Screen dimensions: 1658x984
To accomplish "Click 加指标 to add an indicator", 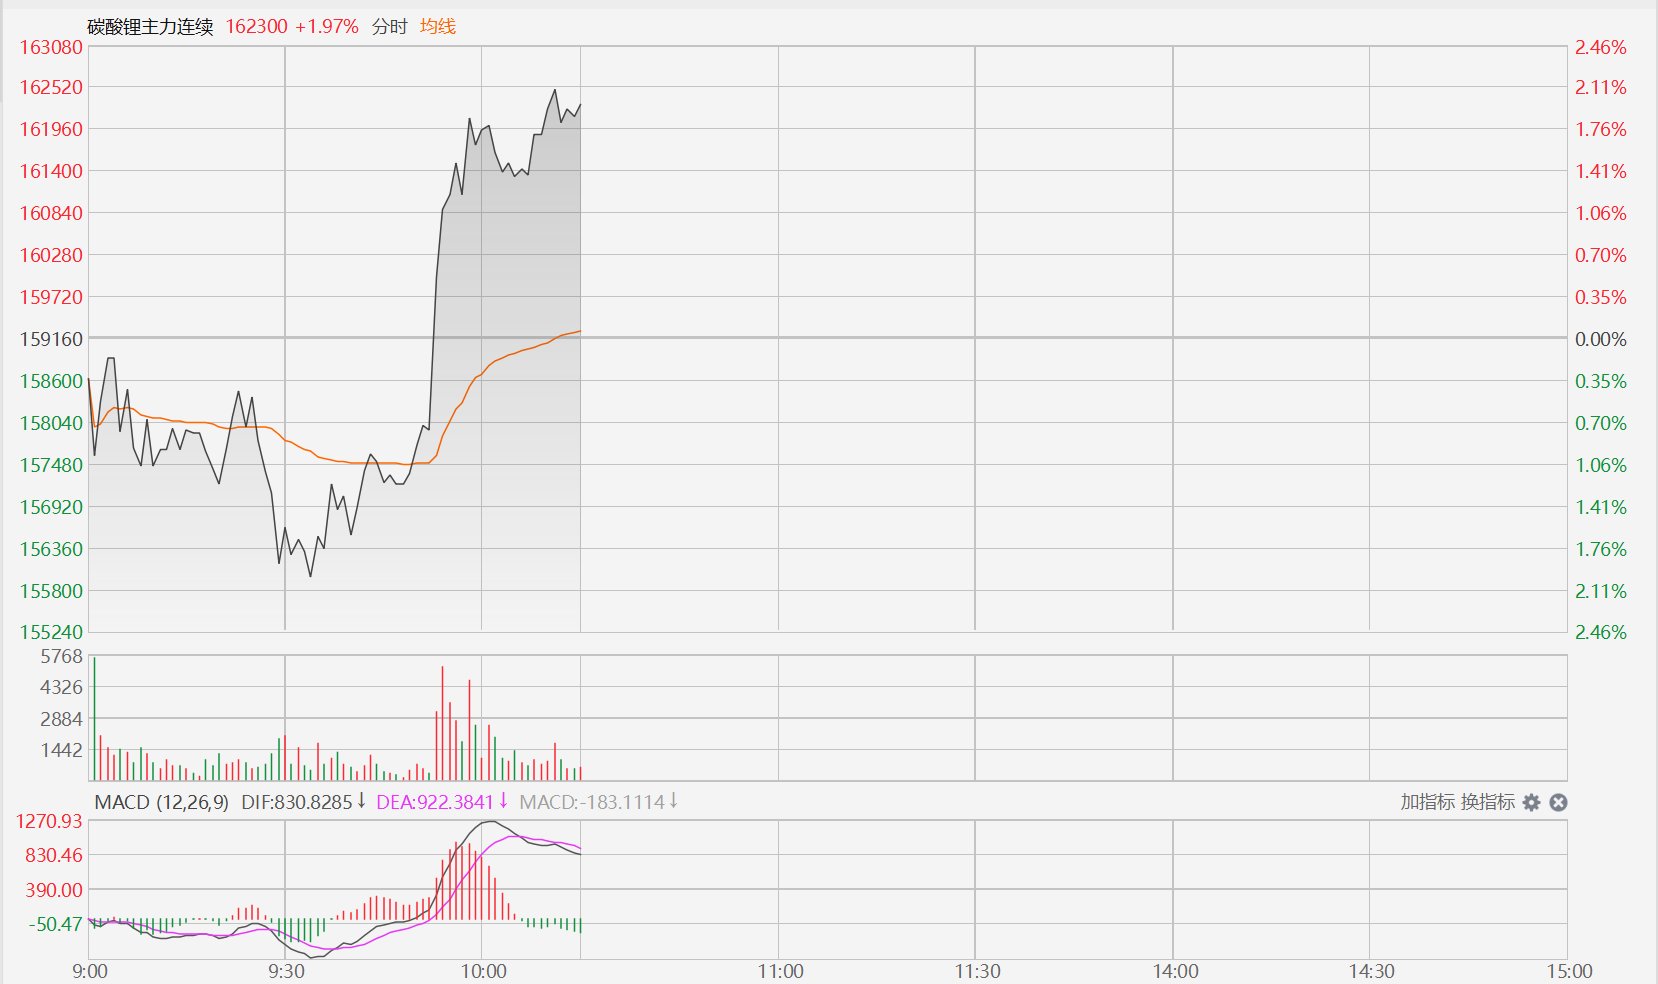I will 1427,802.
